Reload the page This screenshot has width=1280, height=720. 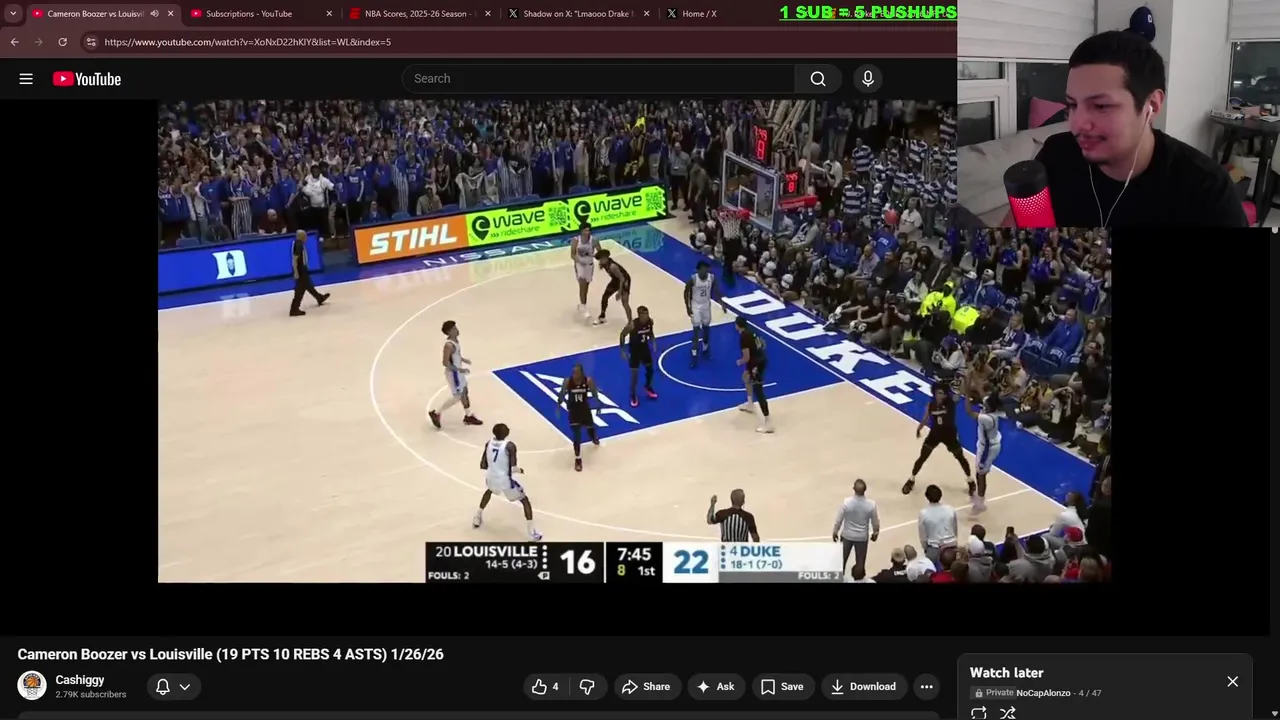(62, 42)
